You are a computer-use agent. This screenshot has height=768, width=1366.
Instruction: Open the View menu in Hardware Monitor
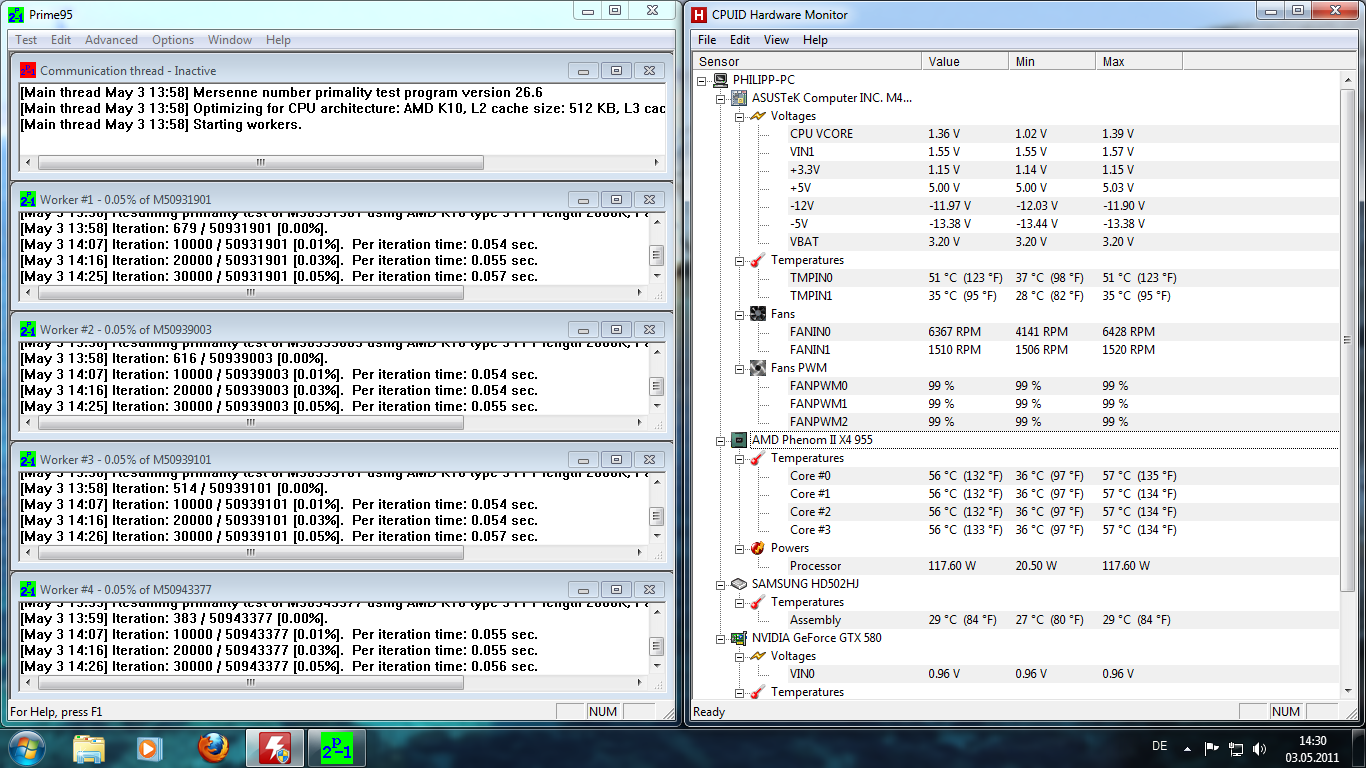[776, 40]
